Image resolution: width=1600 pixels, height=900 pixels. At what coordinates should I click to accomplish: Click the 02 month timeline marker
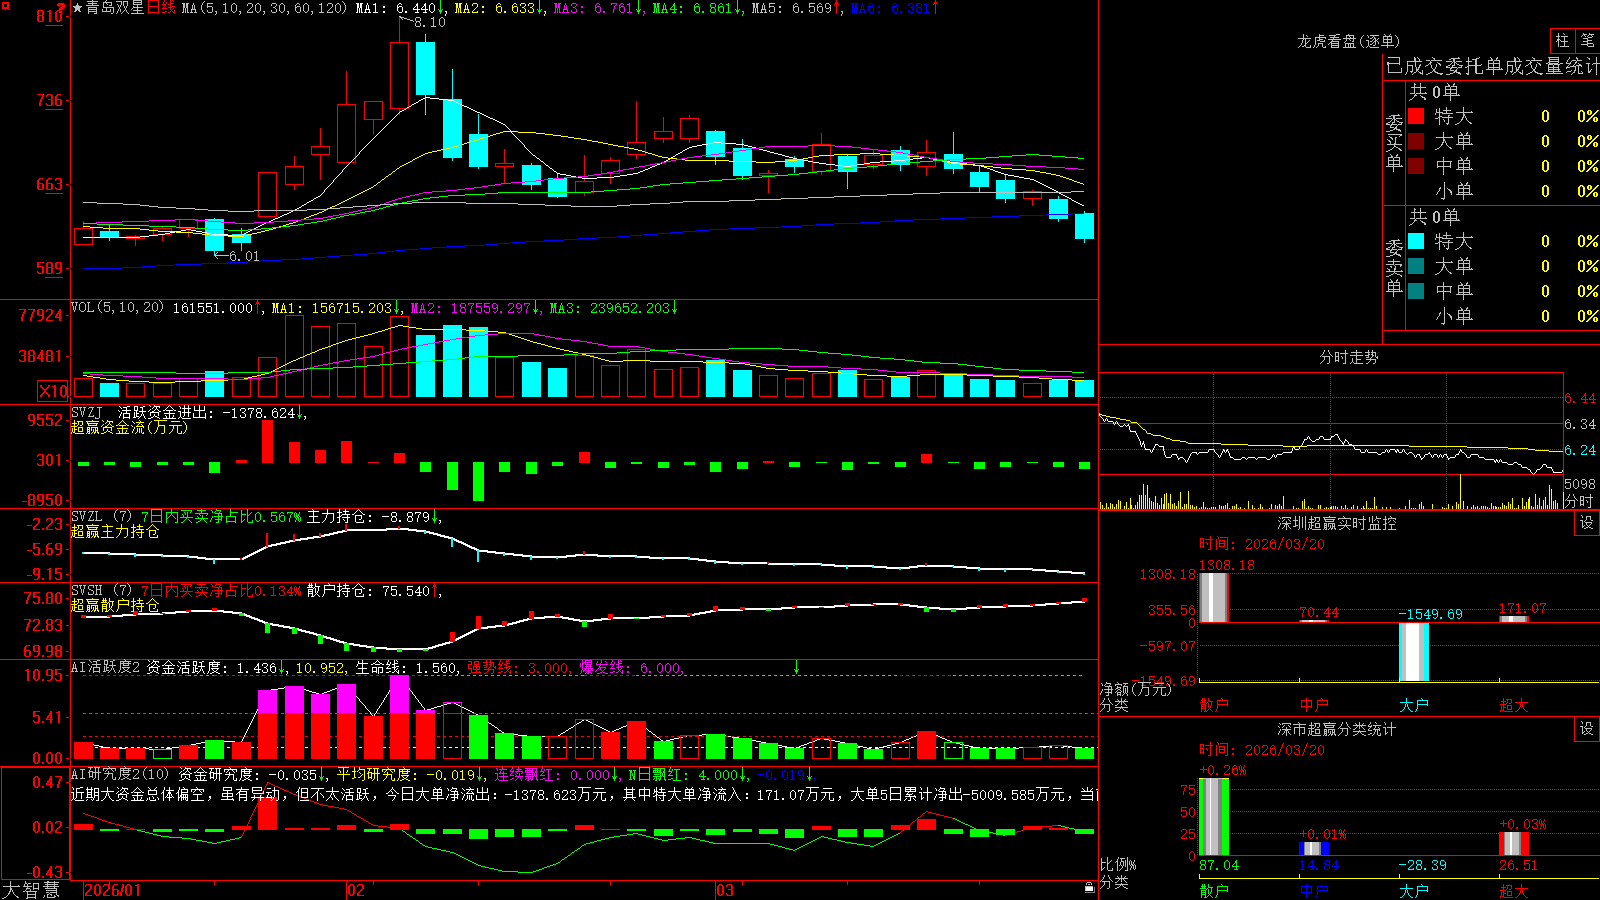[356, 890]
